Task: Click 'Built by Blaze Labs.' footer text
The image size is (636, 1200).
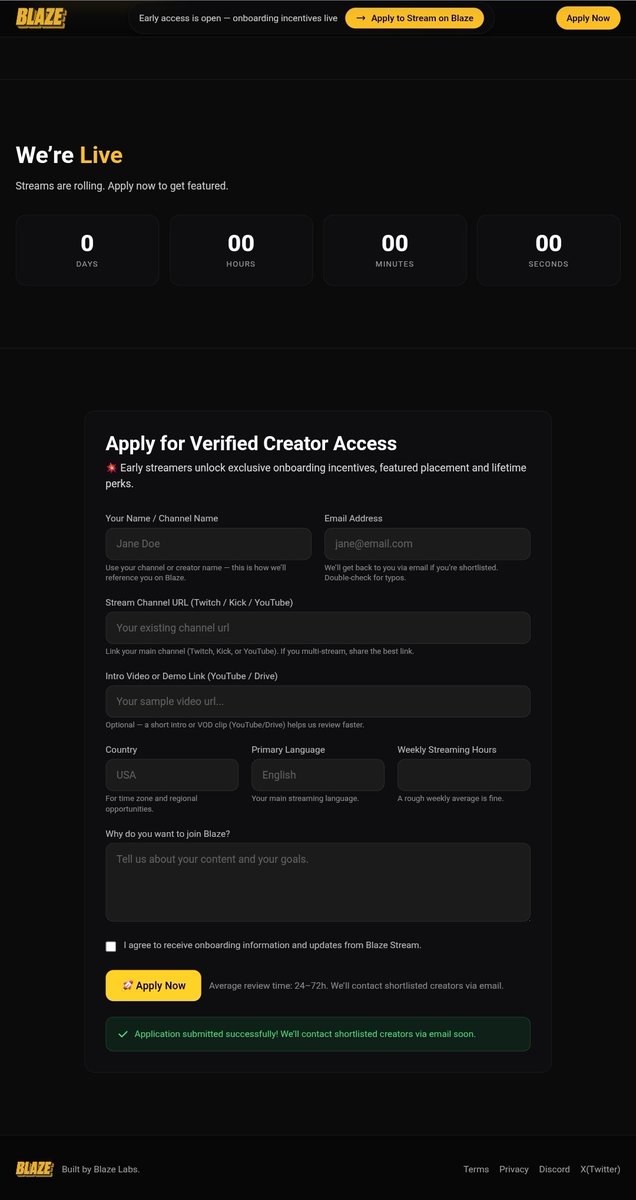Action: pos(101,1169)
